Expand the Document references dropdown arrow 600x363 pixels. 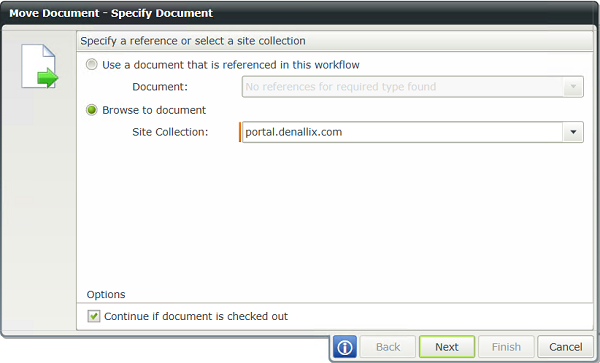573,86
